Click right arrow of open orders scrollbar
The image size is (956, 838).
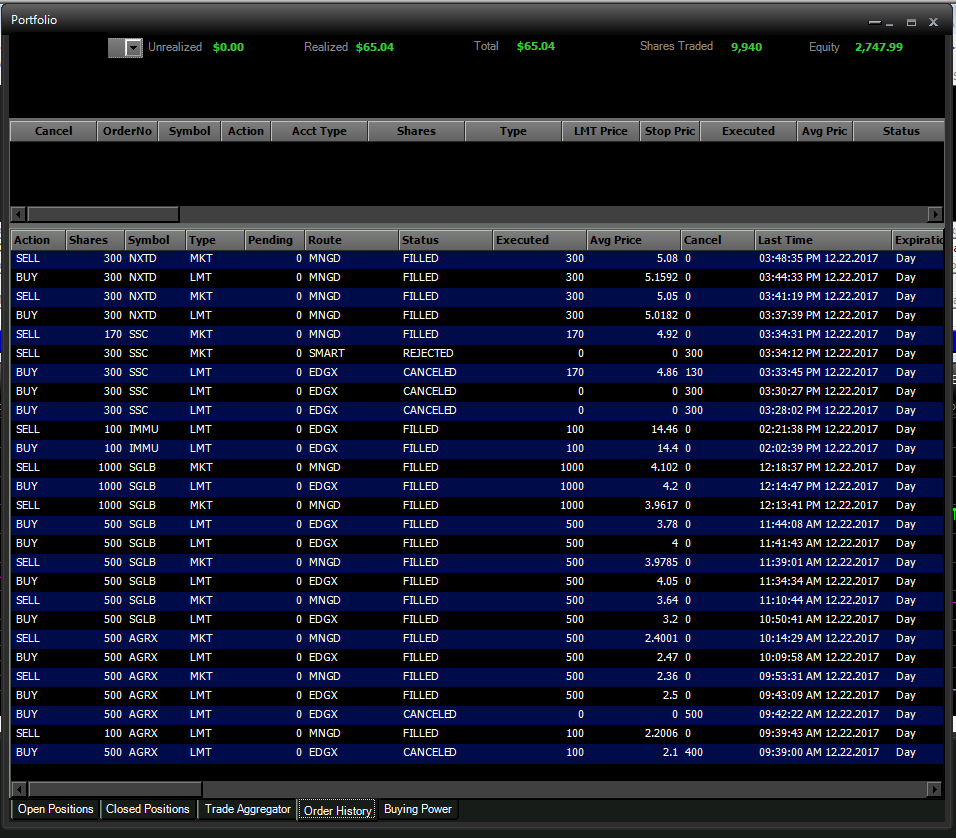click(x=935, y=214)
